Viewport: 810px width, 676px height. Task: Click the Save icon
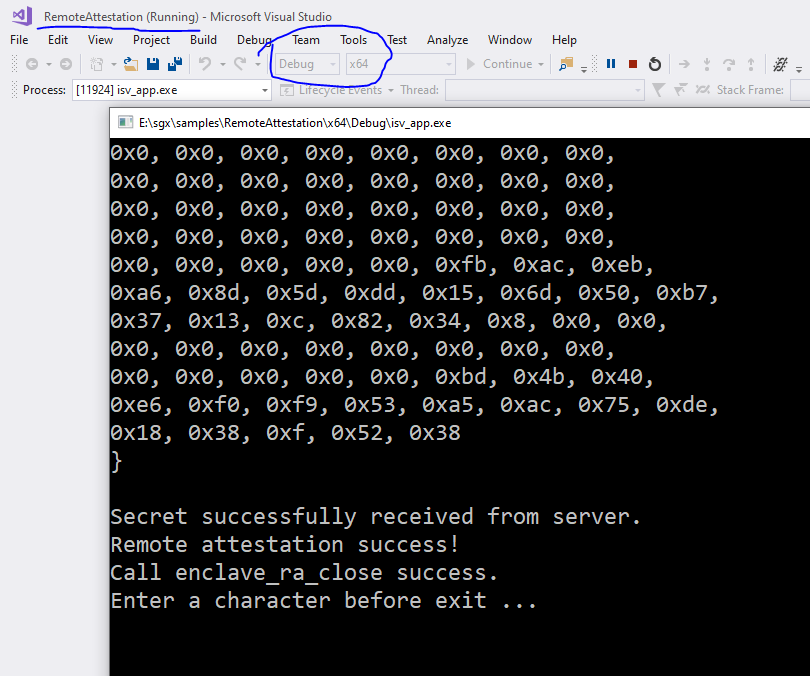tap(152, 63)
